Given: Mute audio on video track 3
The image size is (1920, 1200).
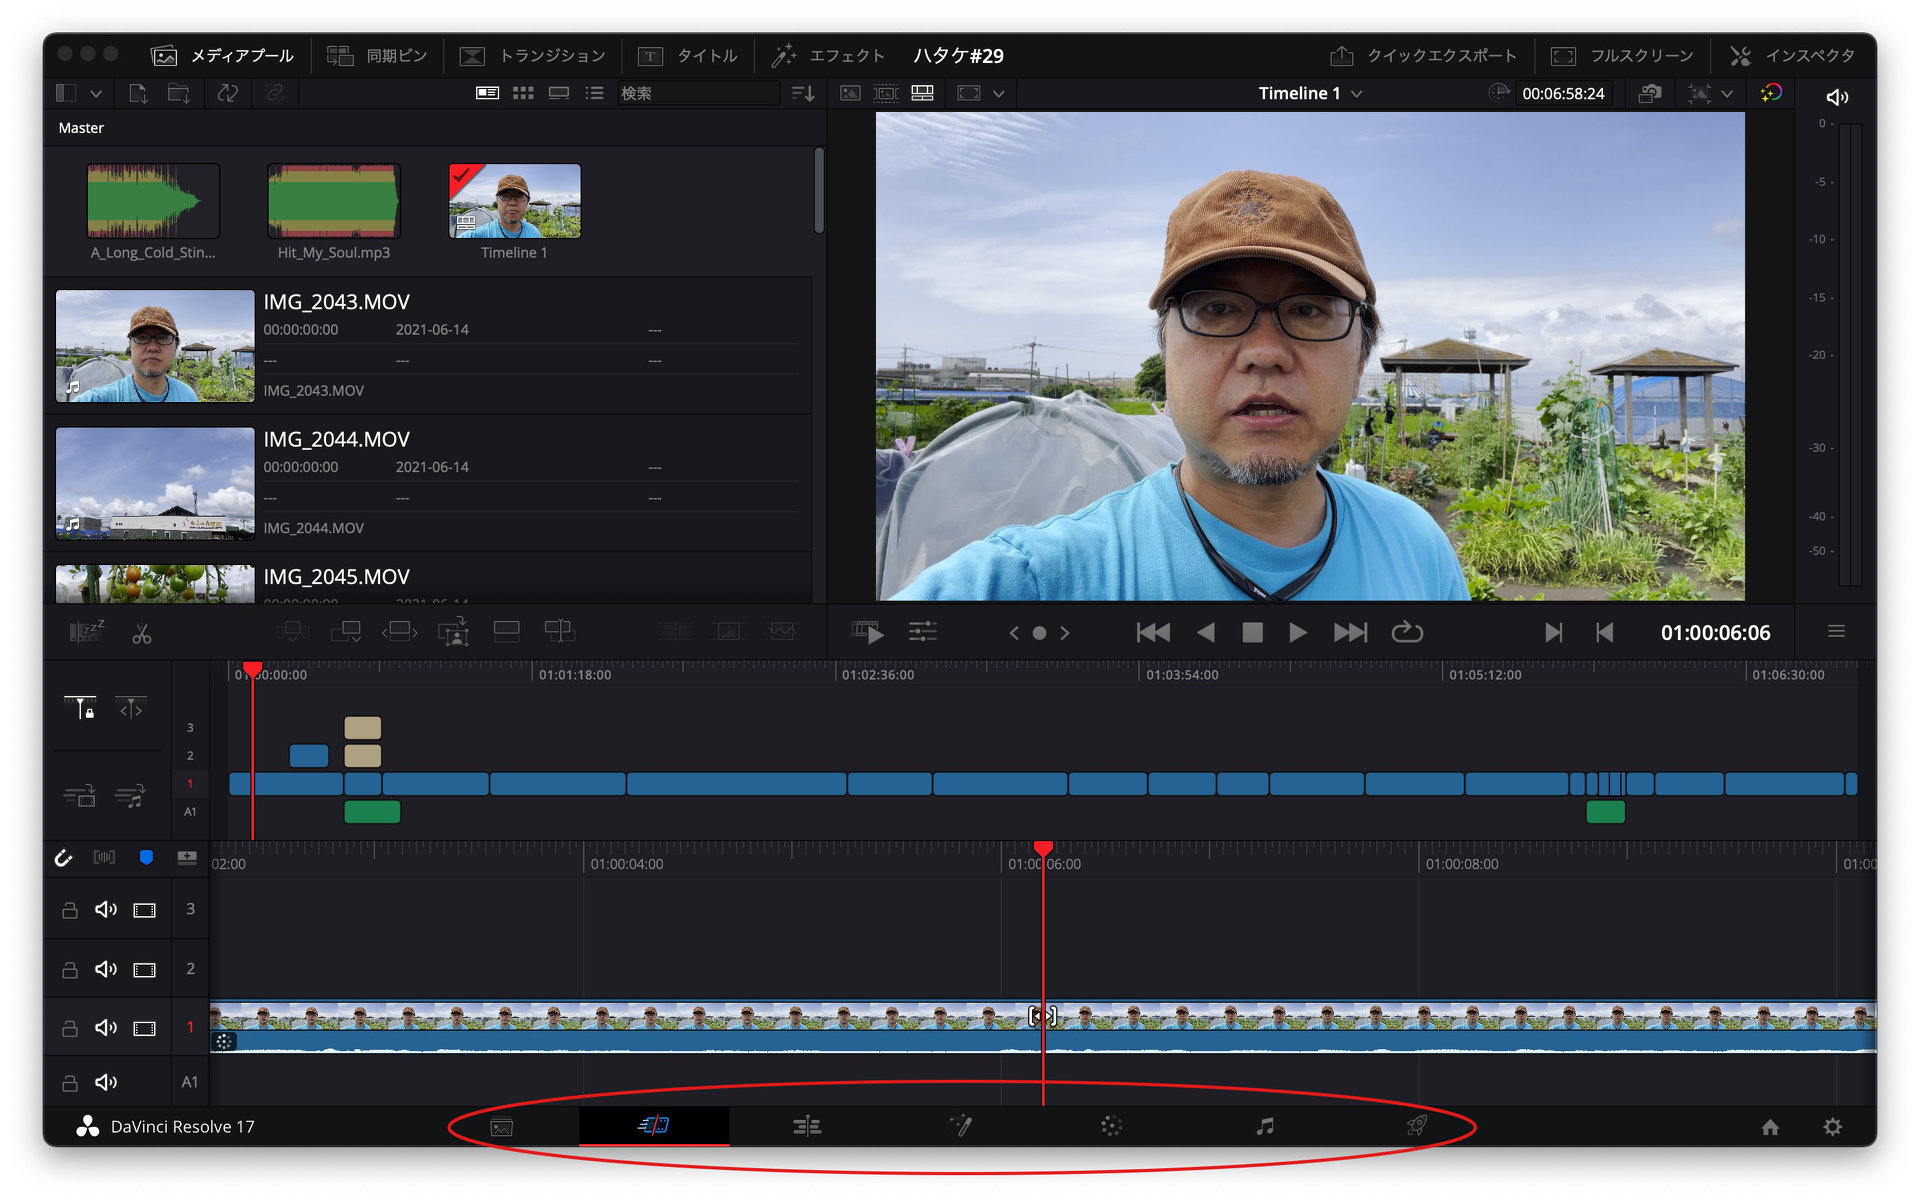Looking at the screenshot, I should tap(106, 909).
